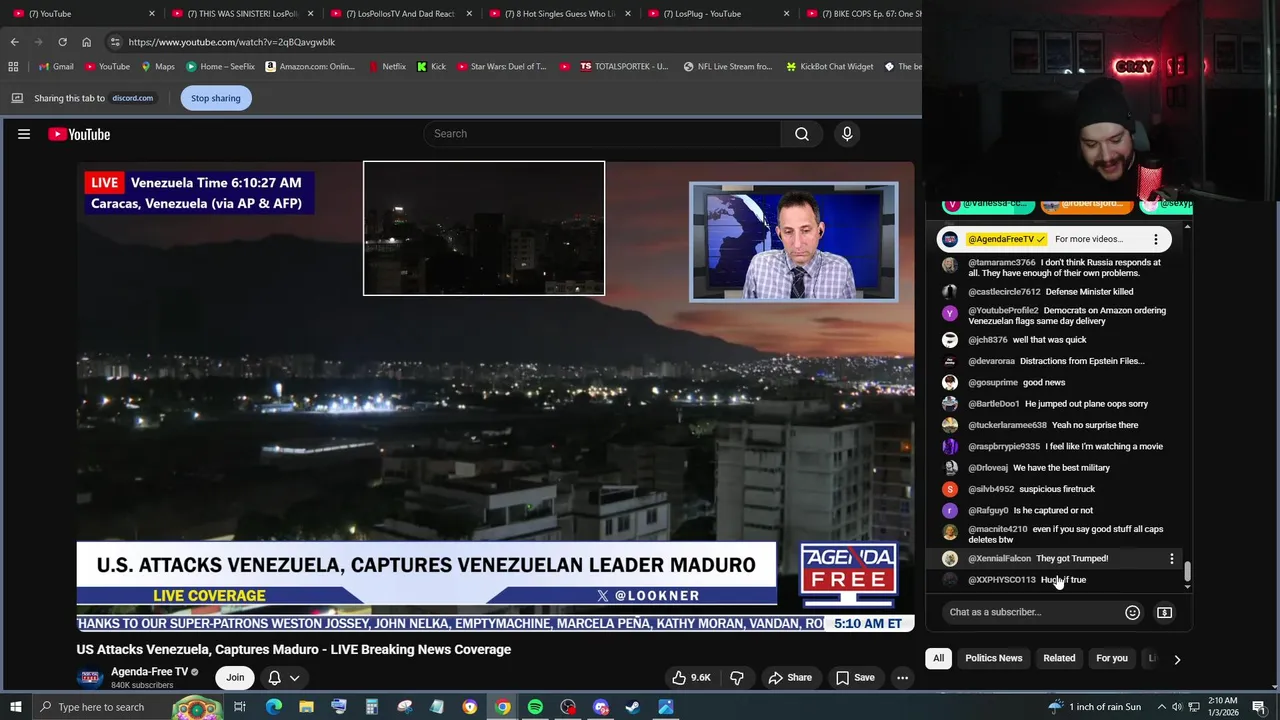This screenshot has height=720, width=1280.
Task: Open Discord from the taskbar
Action: [600, 707]
